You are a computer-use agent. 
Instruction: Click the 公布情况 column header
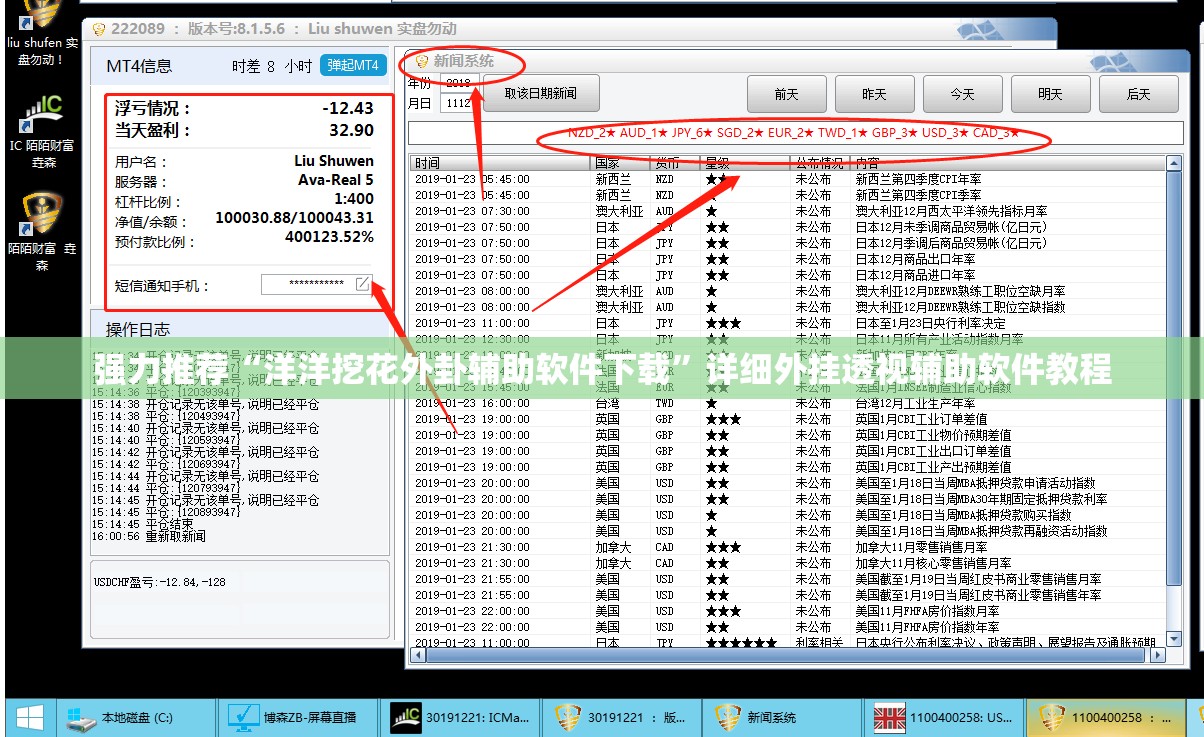[820, 163]
